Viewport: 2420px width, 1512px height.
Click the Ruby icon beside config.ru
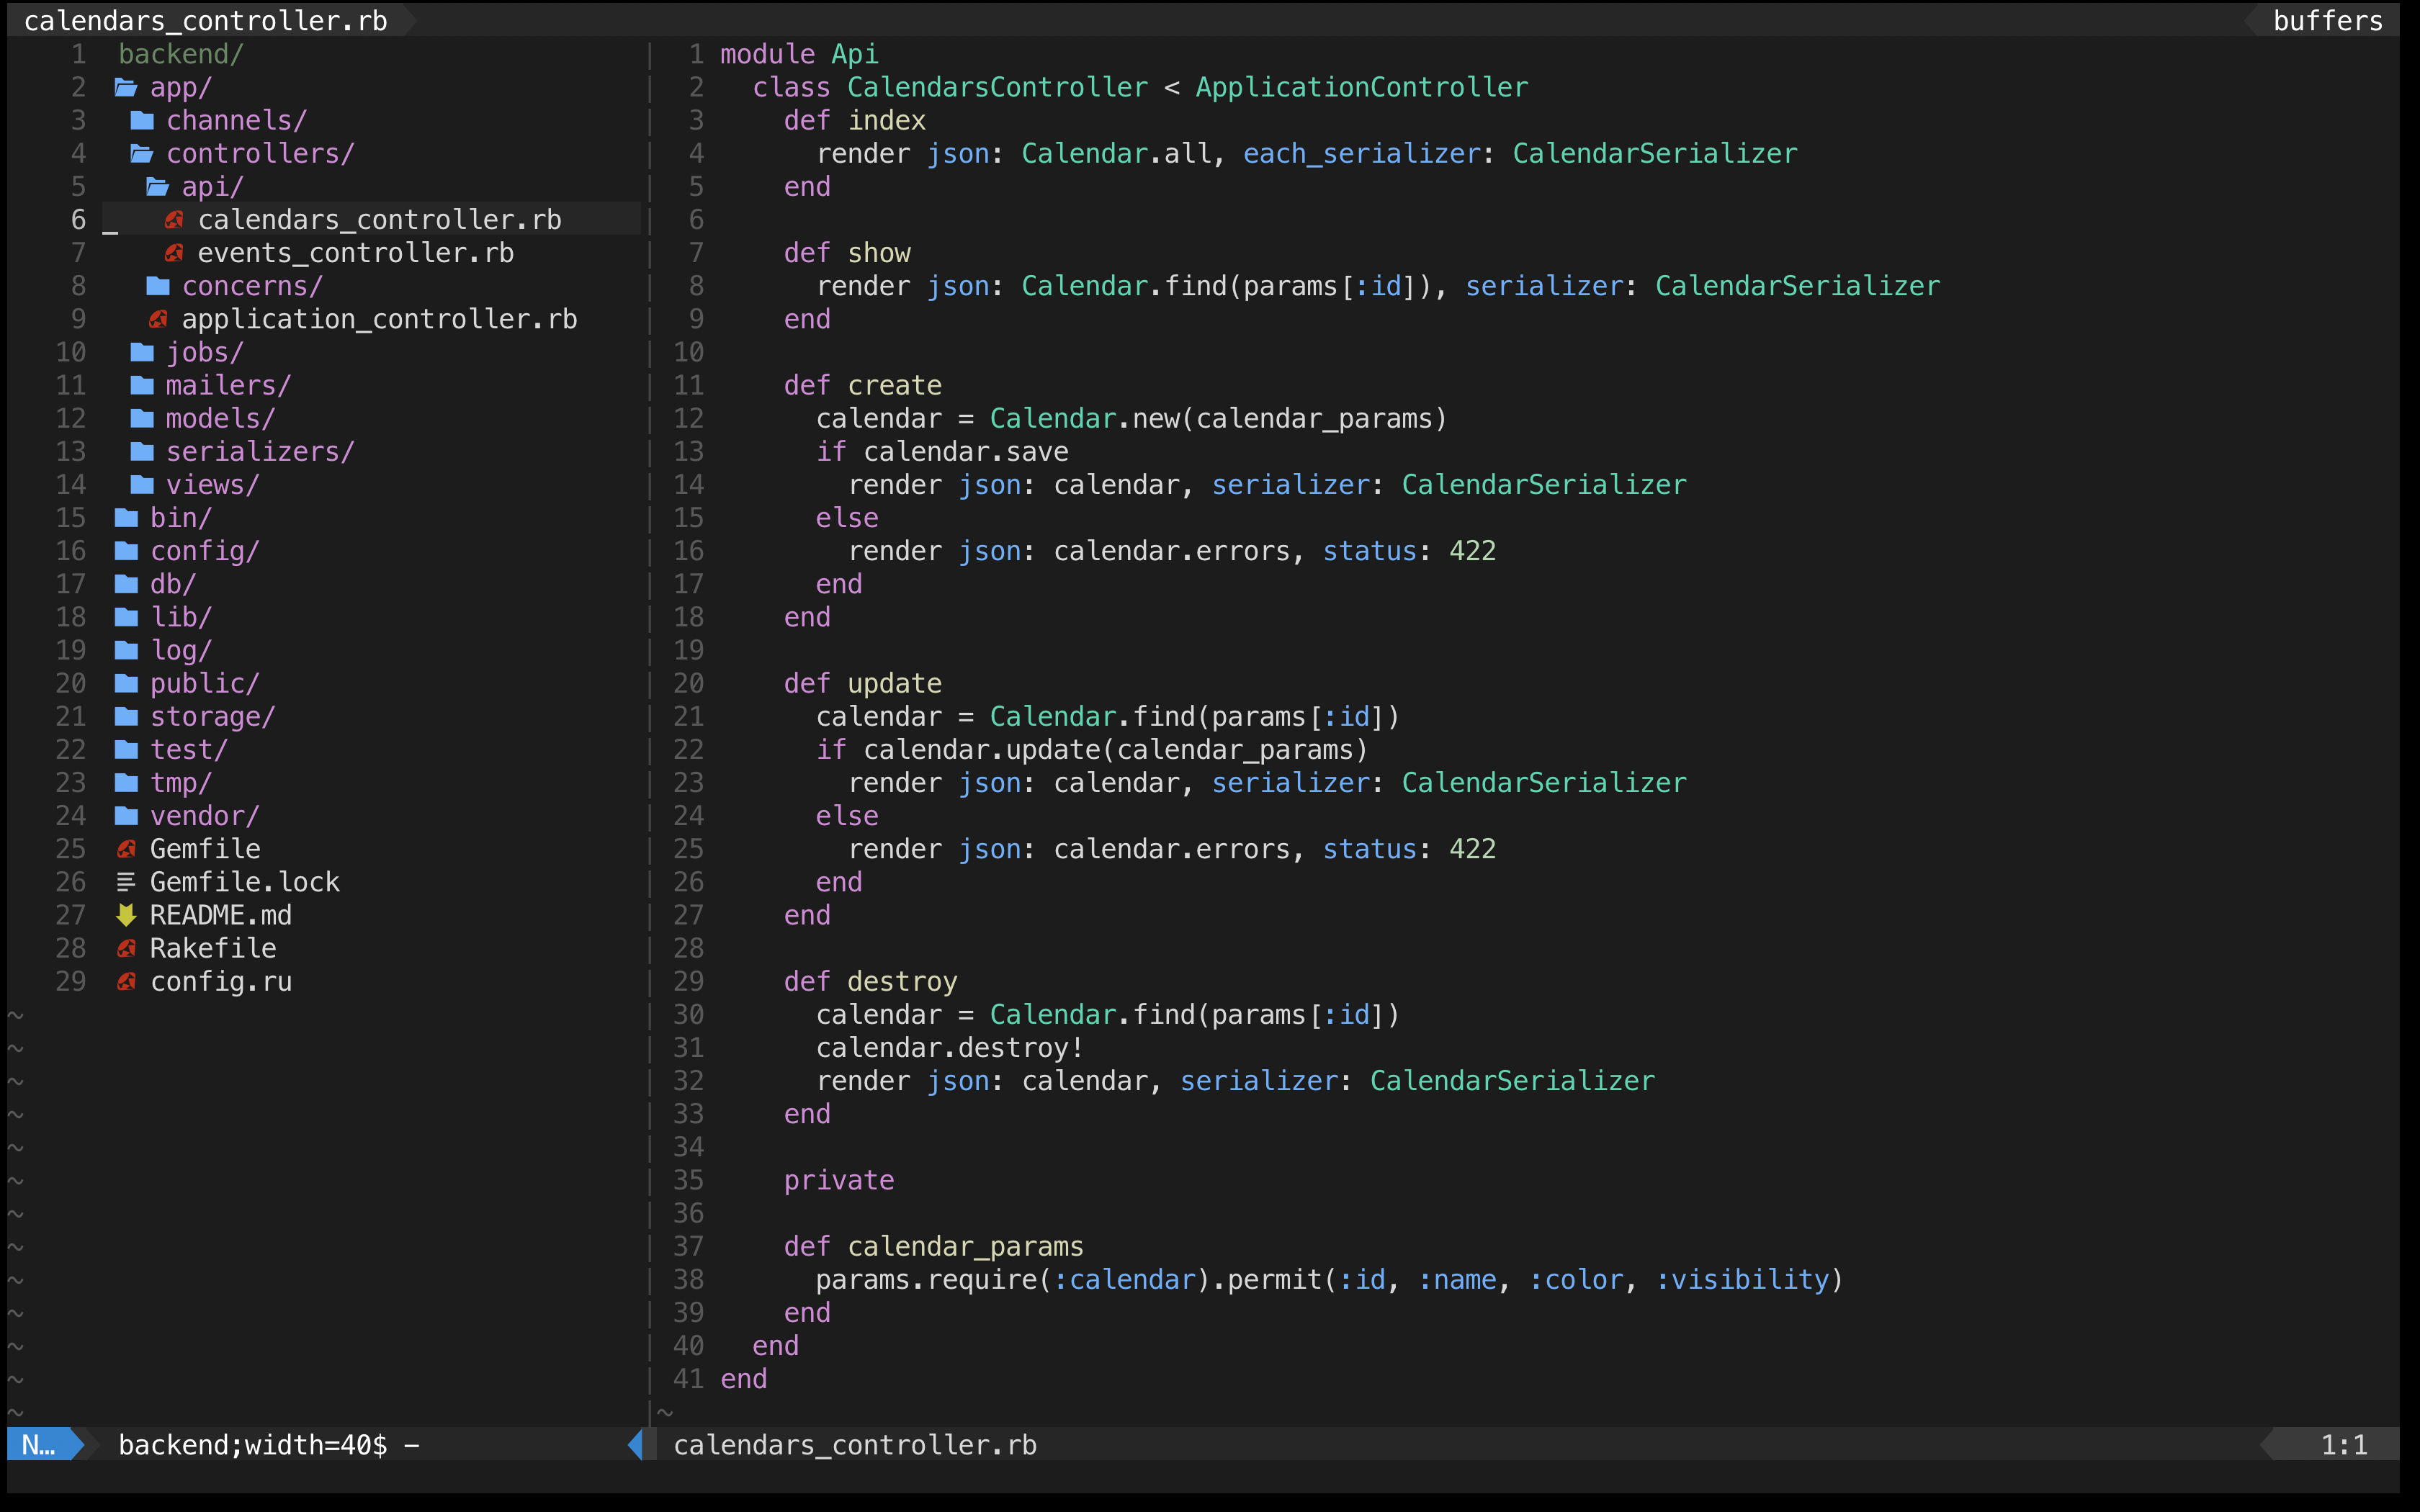tap(126, 981)
